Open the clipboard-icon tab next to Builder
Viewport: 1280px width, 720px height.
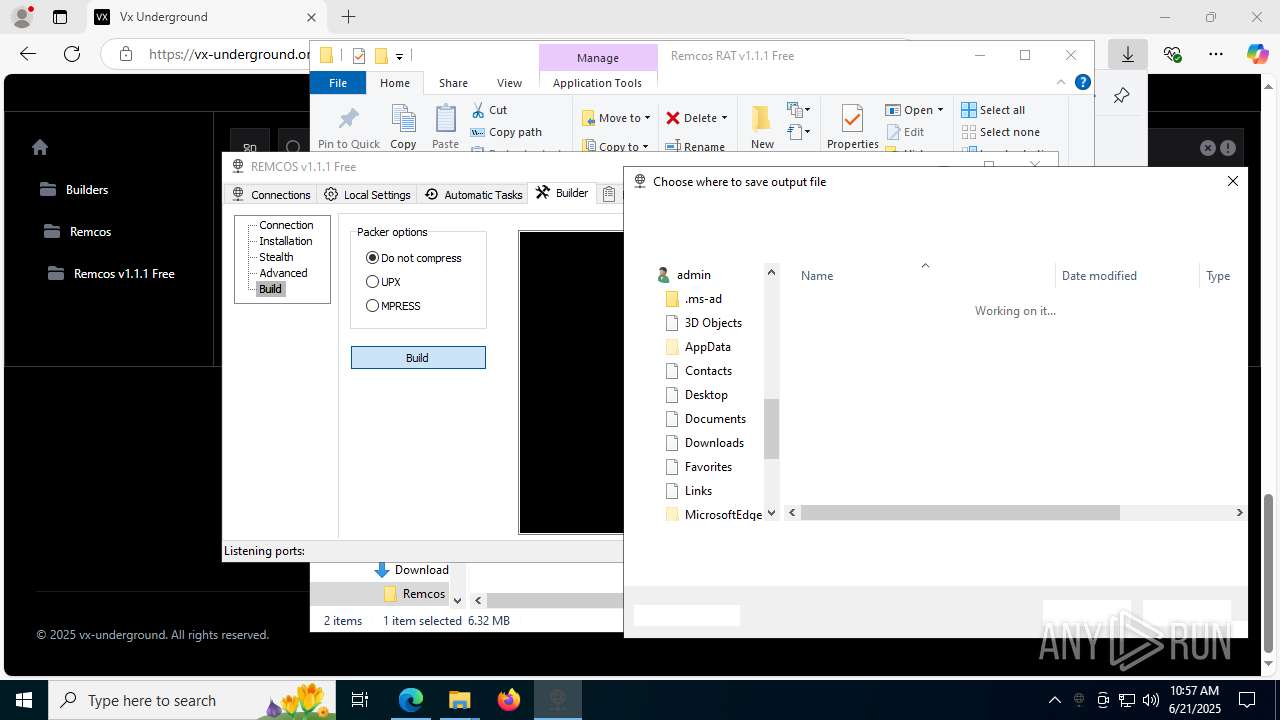tap(609, 194)
